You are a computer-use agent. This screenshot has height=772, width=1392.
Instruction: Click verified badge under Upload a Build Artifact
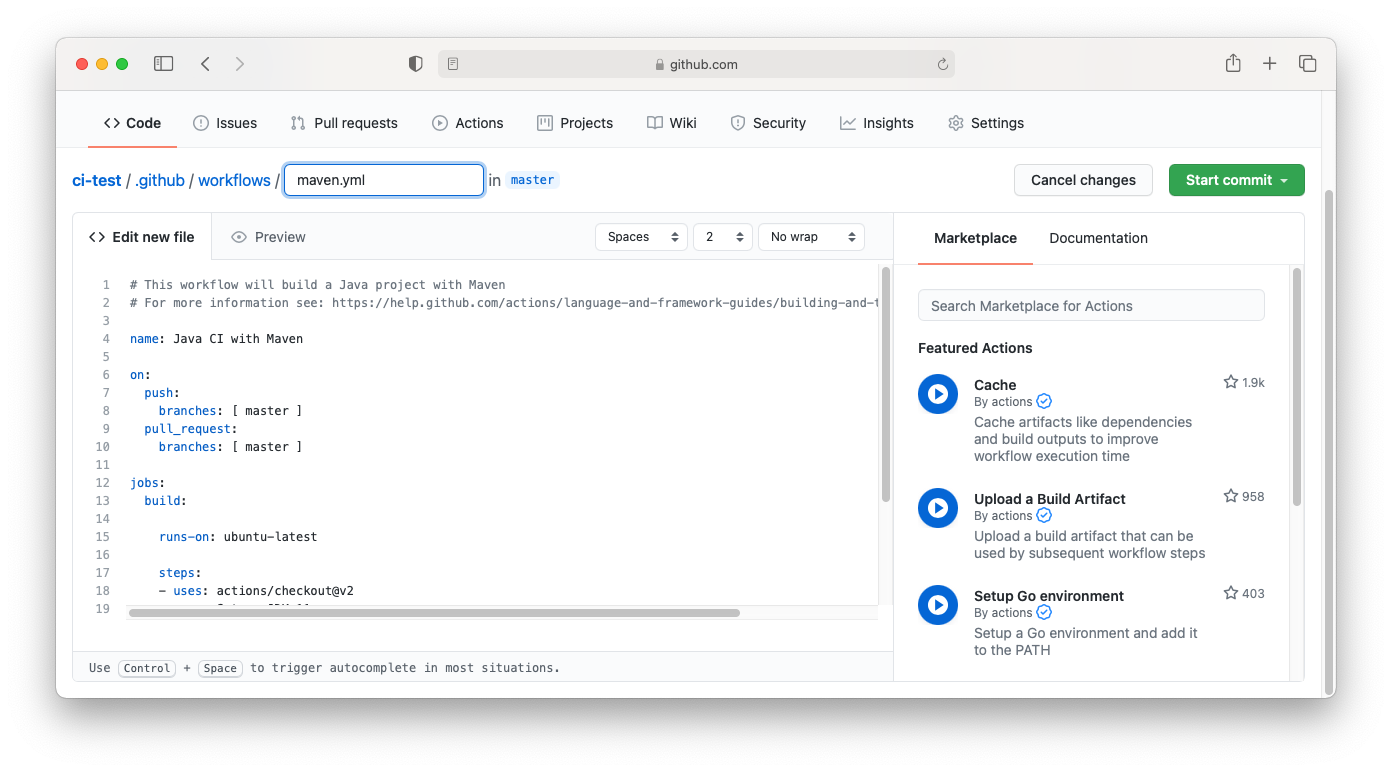[1044, 515]
